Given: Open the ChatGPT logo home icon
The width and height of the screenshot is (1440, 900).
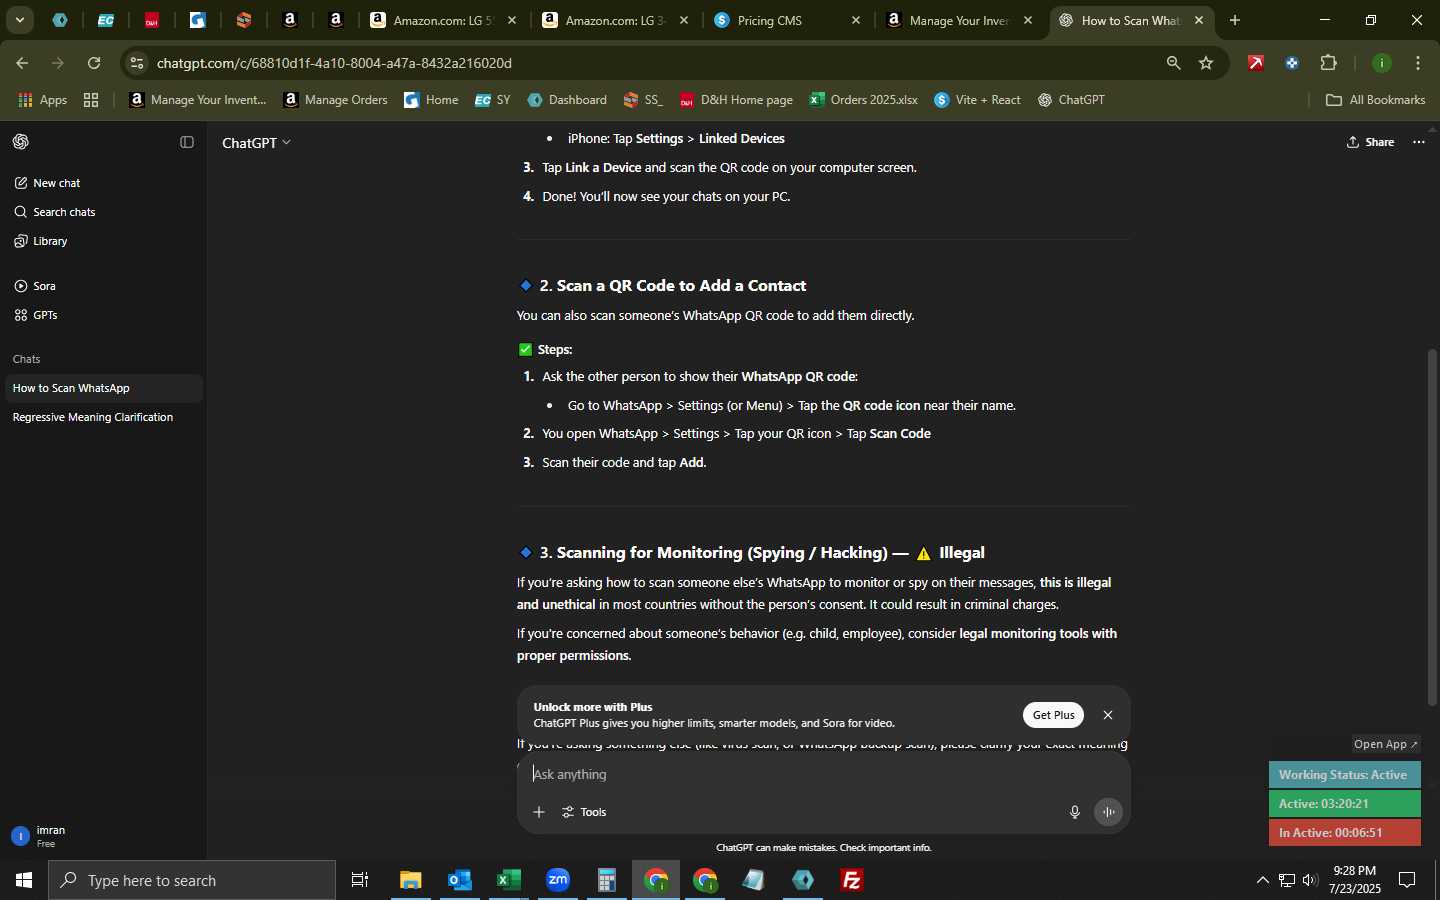Looking at the screenshot, I should coord(21,142).
